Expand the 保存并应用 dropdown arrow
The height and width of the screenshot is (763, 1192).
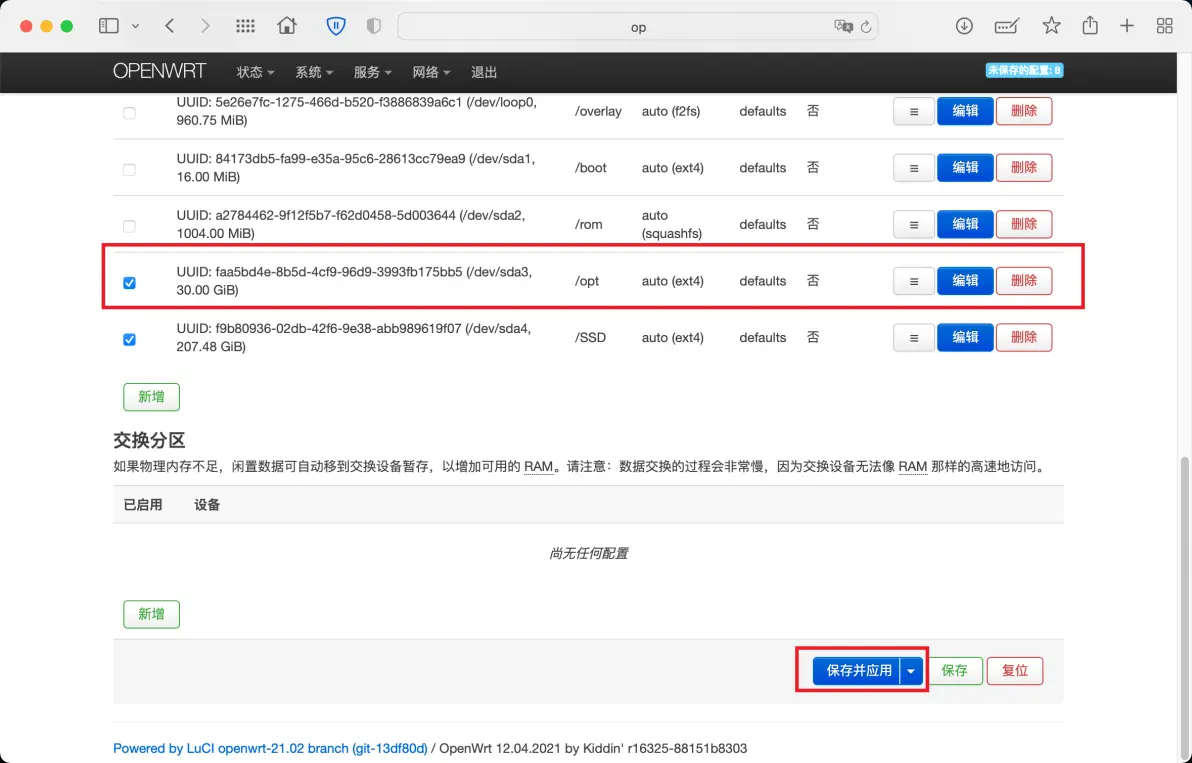click(911, 671)
